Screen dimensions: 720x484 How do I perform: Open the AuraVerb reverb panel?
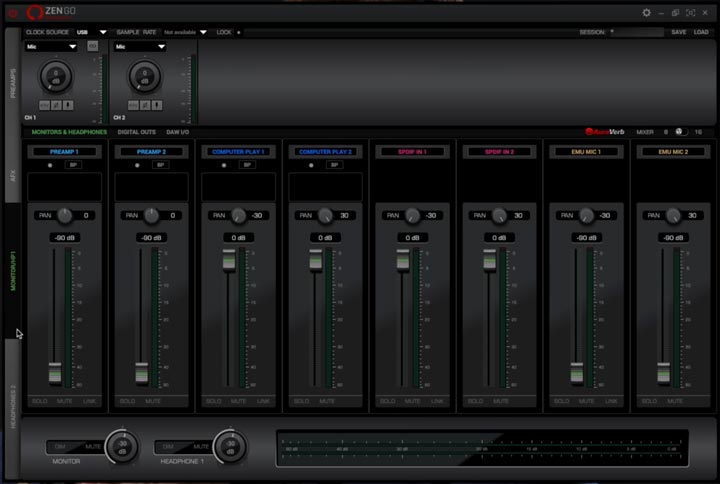[x=605, y=132]
